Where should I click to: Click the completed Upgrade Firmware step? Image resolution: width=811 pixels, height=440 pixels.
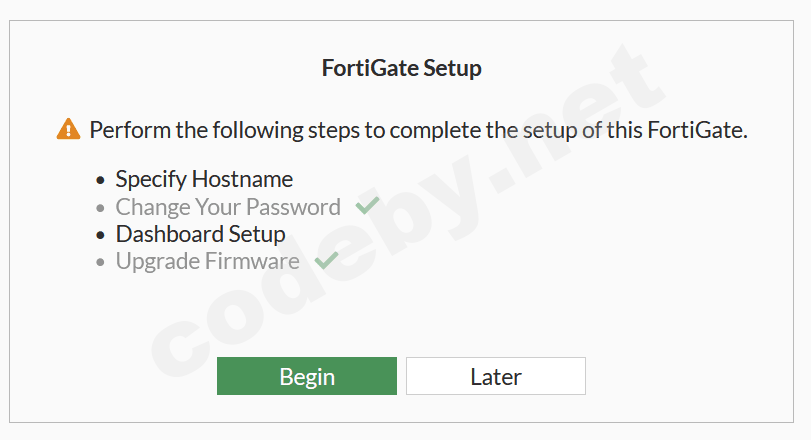point(207,261)
